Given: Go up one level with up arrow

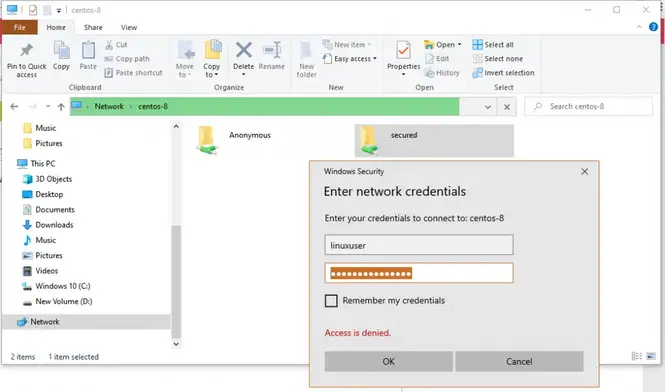Looking at the screenshot, I should pyautogui.click(x=61, y=106).
